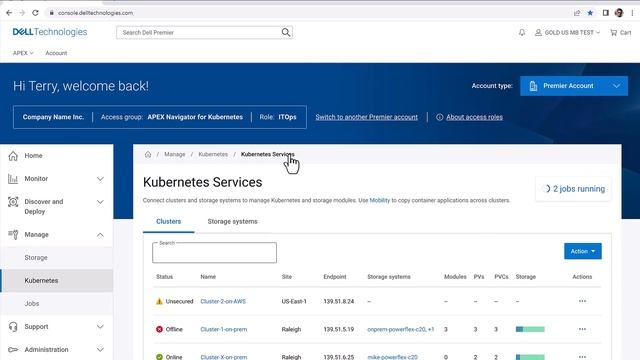
Task: Click the Support headset icon in the sidebar
Action: coord(13,327)
